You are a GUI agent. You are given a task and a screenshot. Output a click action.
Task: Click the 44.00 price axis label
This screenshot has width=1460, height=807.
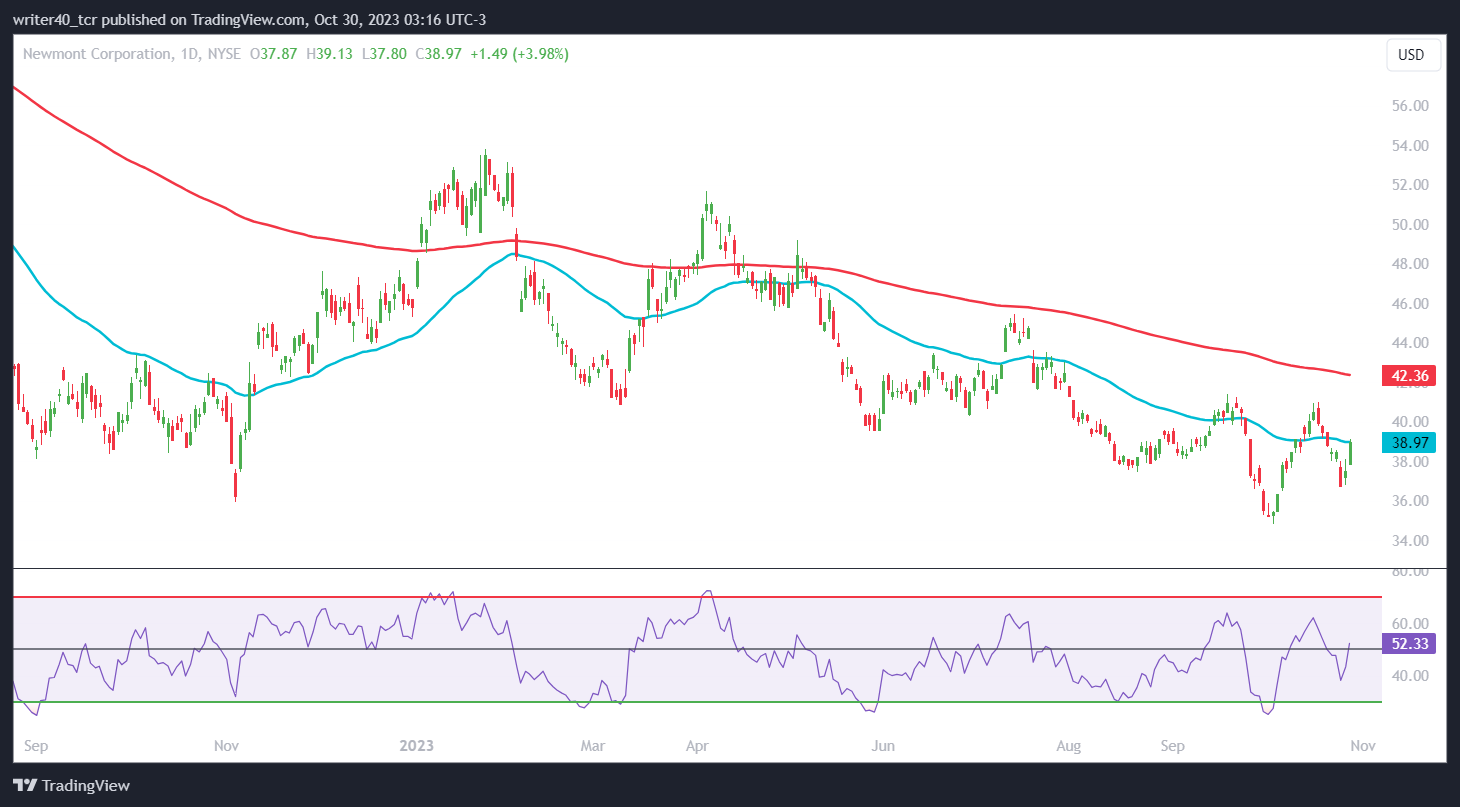coord(1409,343)
